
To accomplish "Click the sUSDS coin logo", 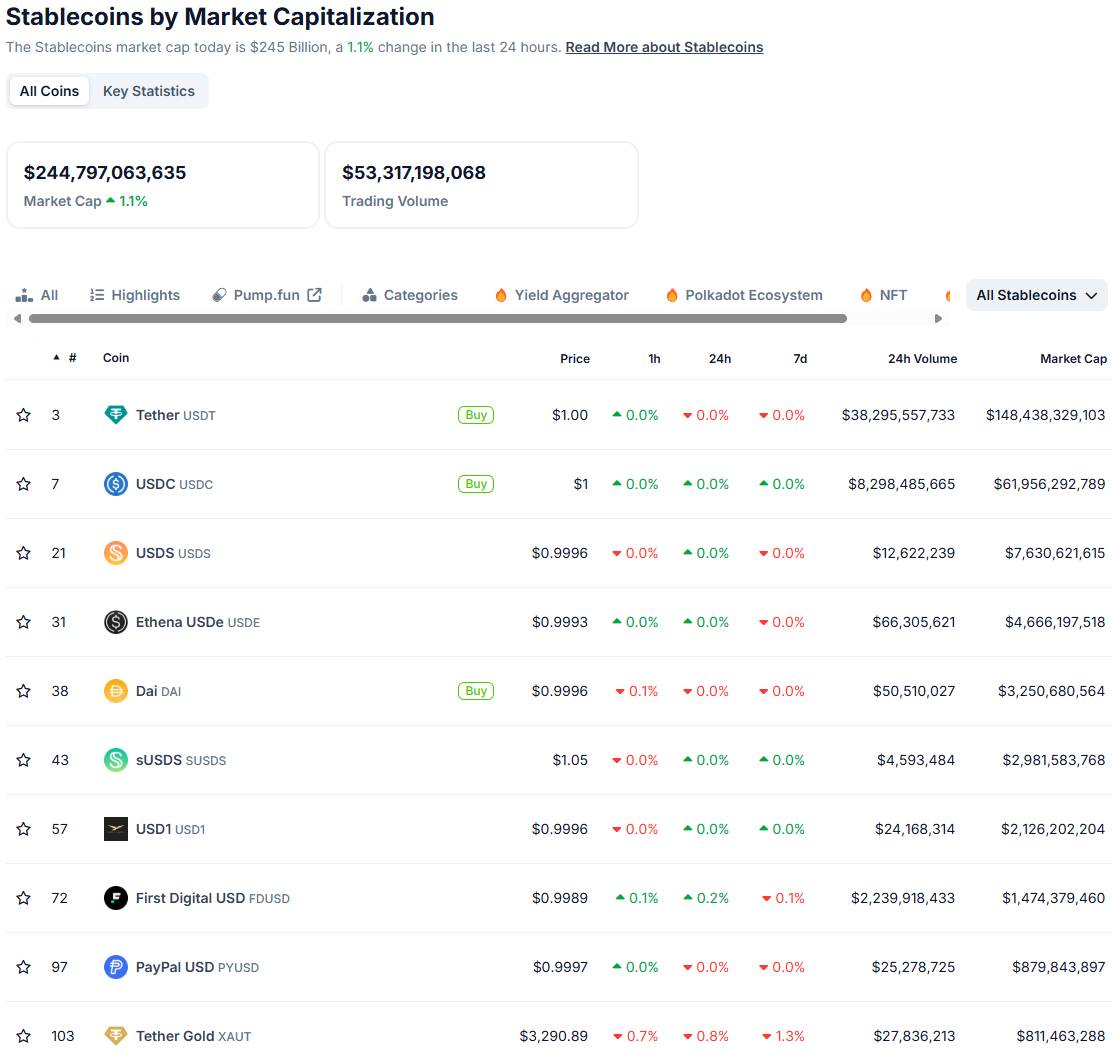I will point(116,759).
